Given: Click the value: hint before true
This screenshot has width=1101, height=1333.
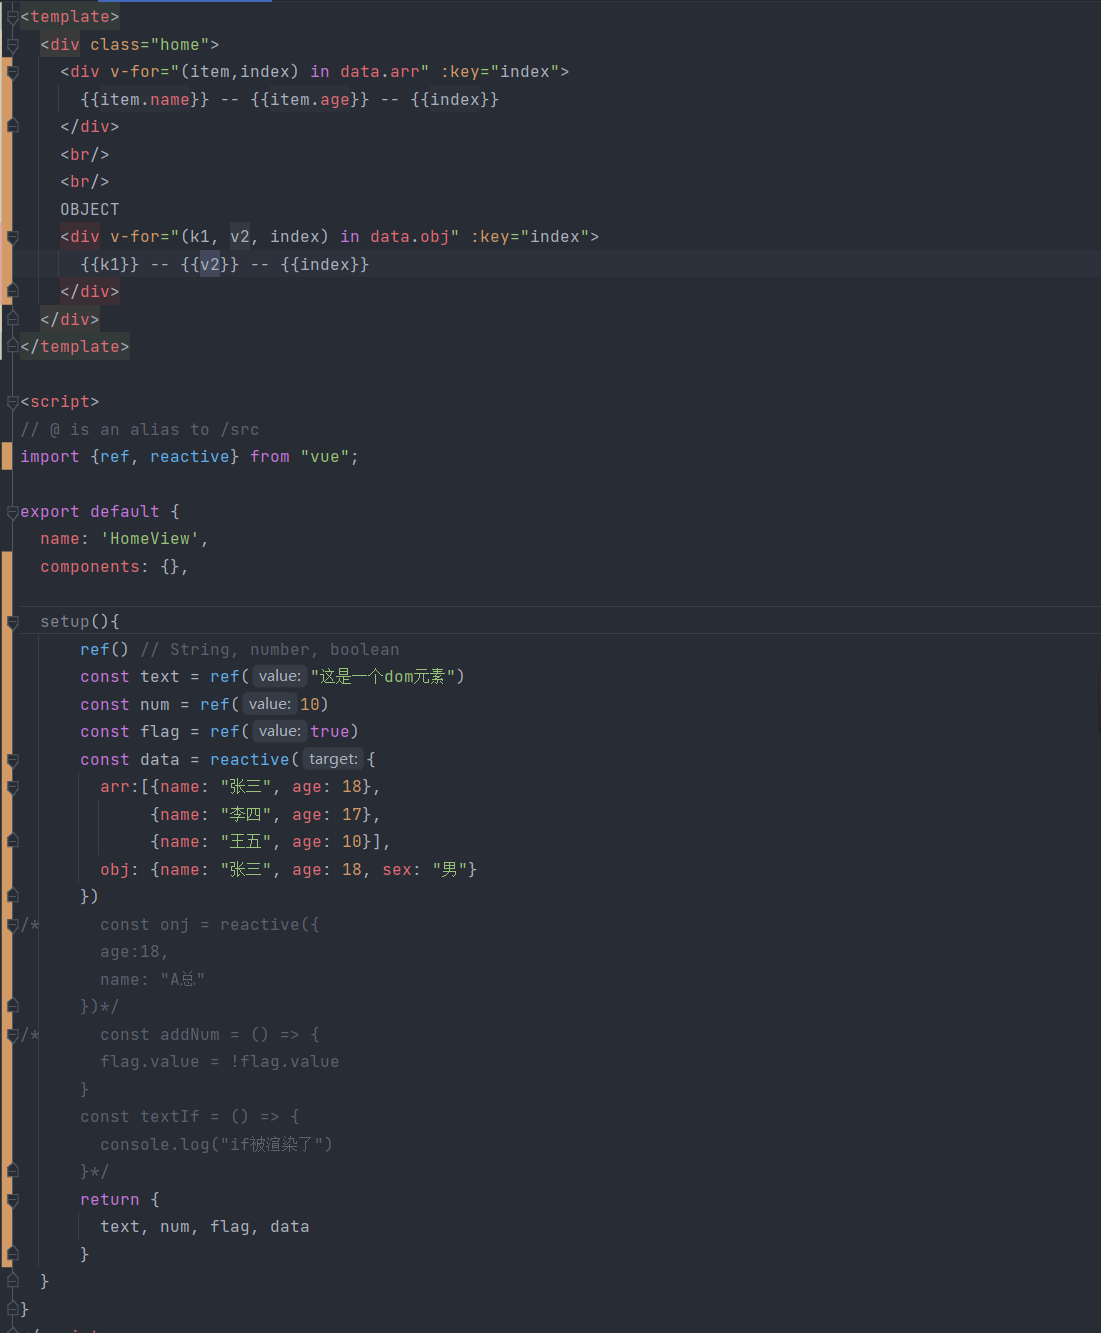Looking at the screenshot, I should coord(280,731).
